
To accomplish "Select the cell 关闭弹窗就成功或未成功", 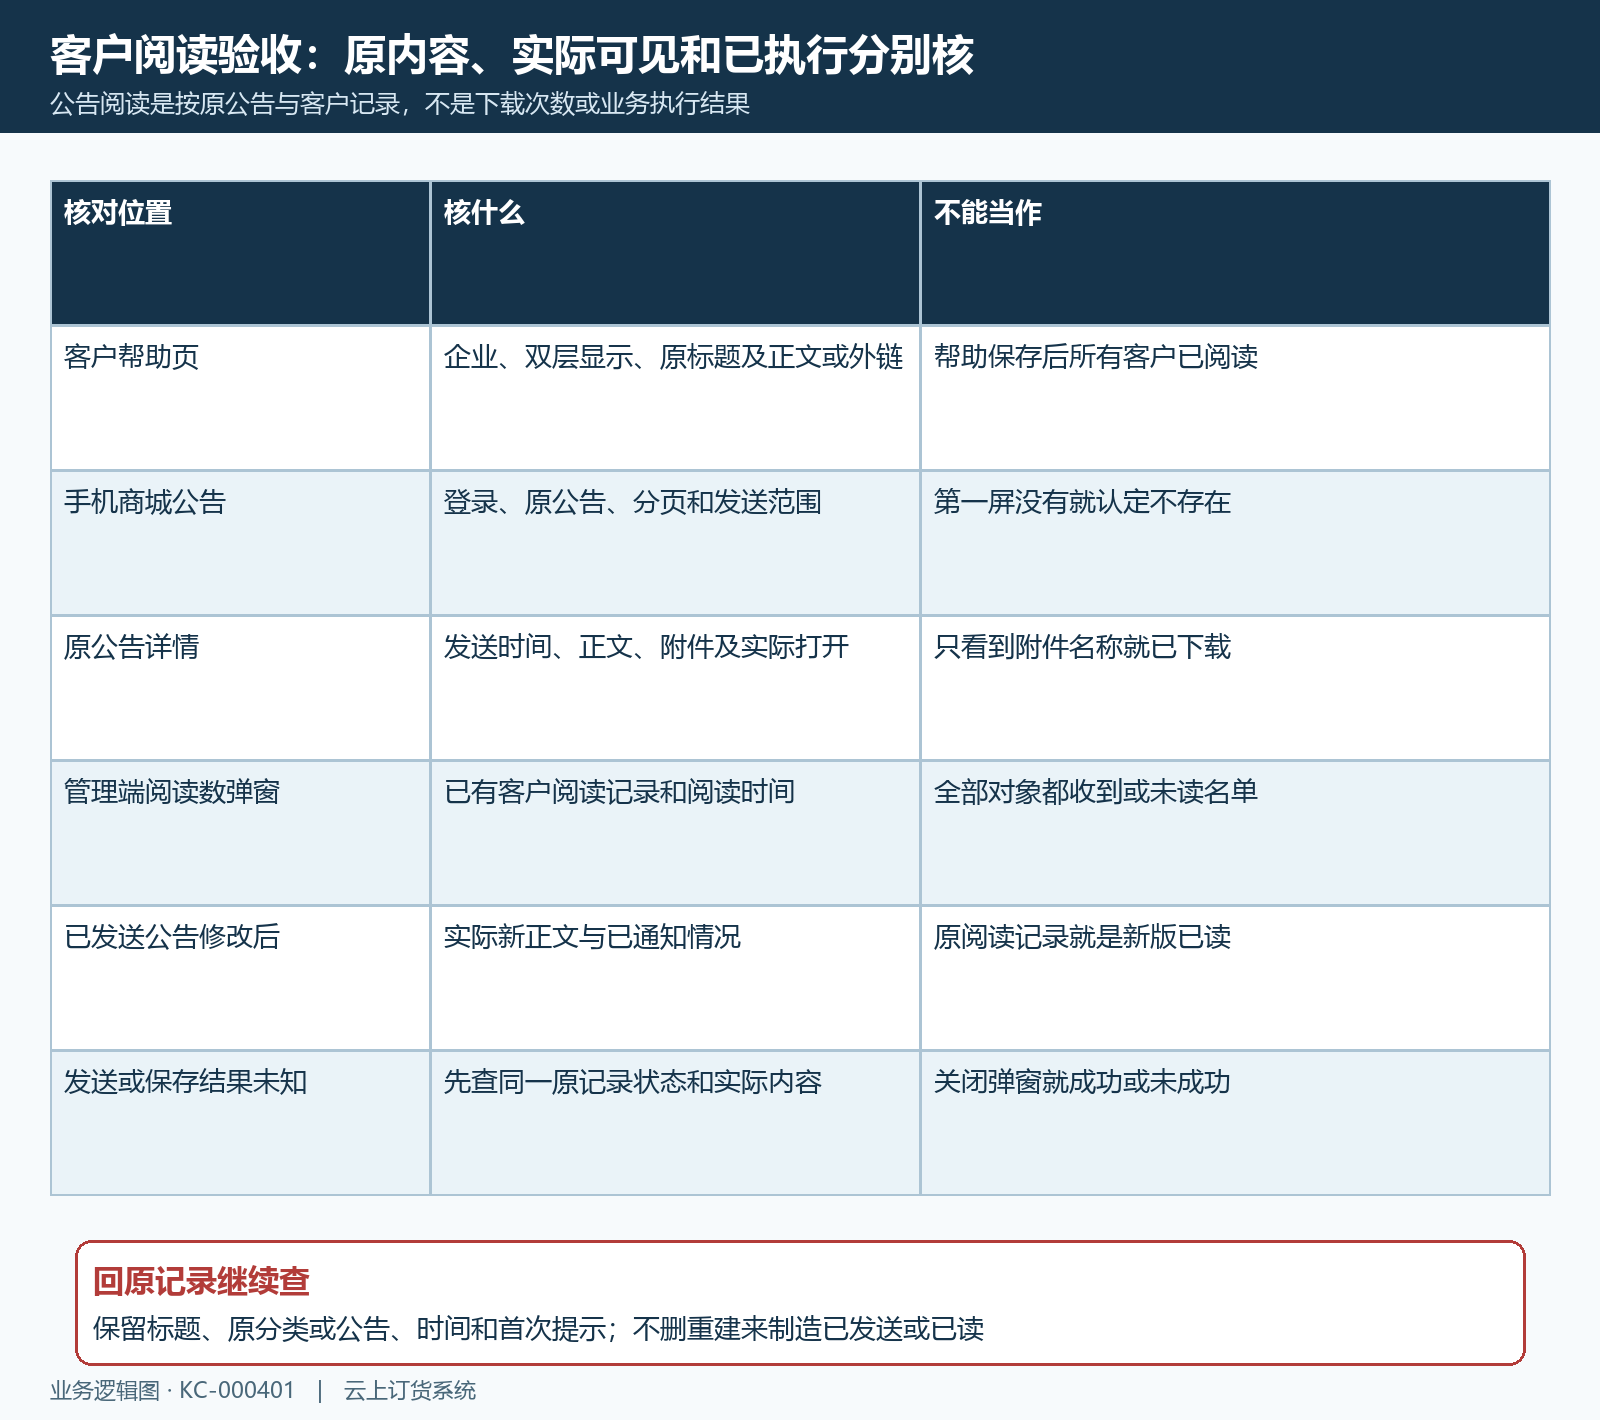I will pos(1235,1123).
